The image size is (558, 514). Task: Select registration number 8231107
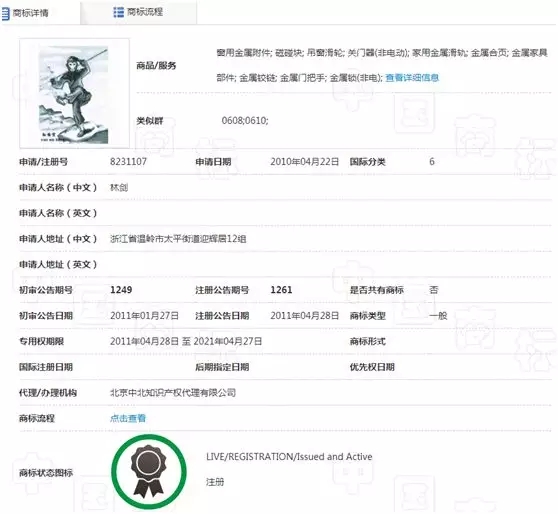(128, 162)
